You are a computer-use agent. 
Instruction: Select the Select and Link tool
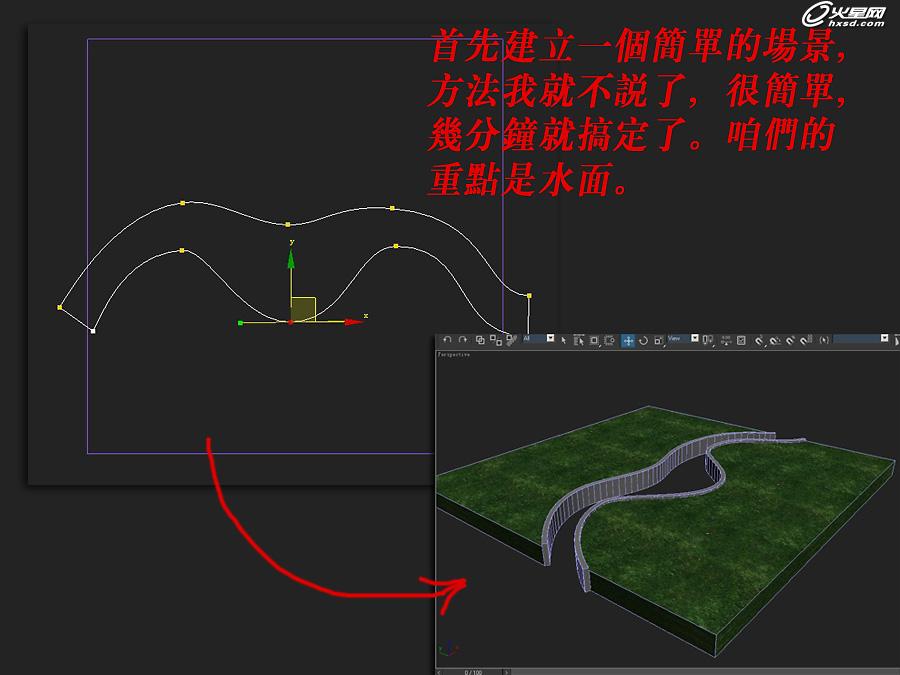(481, 340)
